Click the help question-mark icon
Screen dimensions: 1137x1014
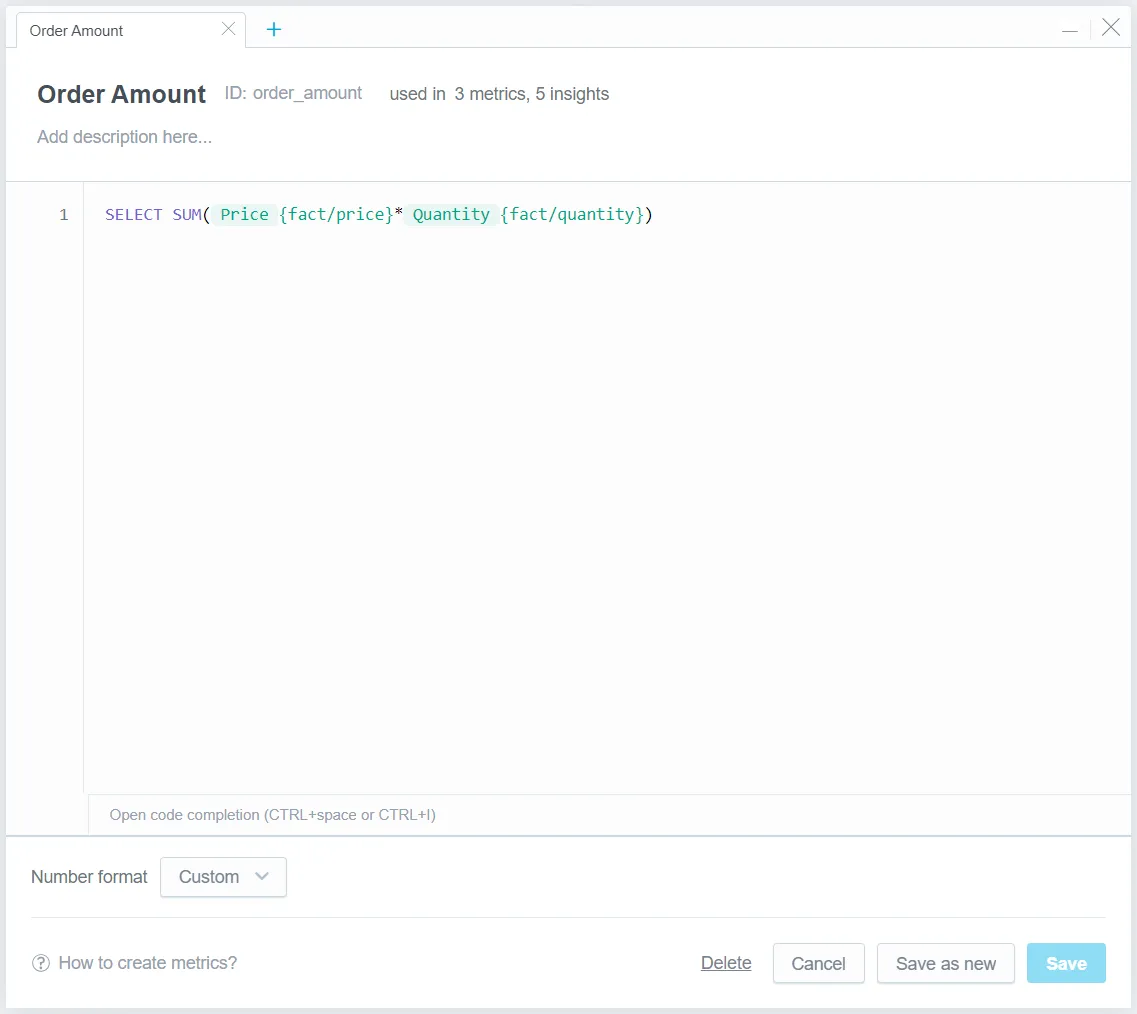pyautogui.click(x=41, y=962)
